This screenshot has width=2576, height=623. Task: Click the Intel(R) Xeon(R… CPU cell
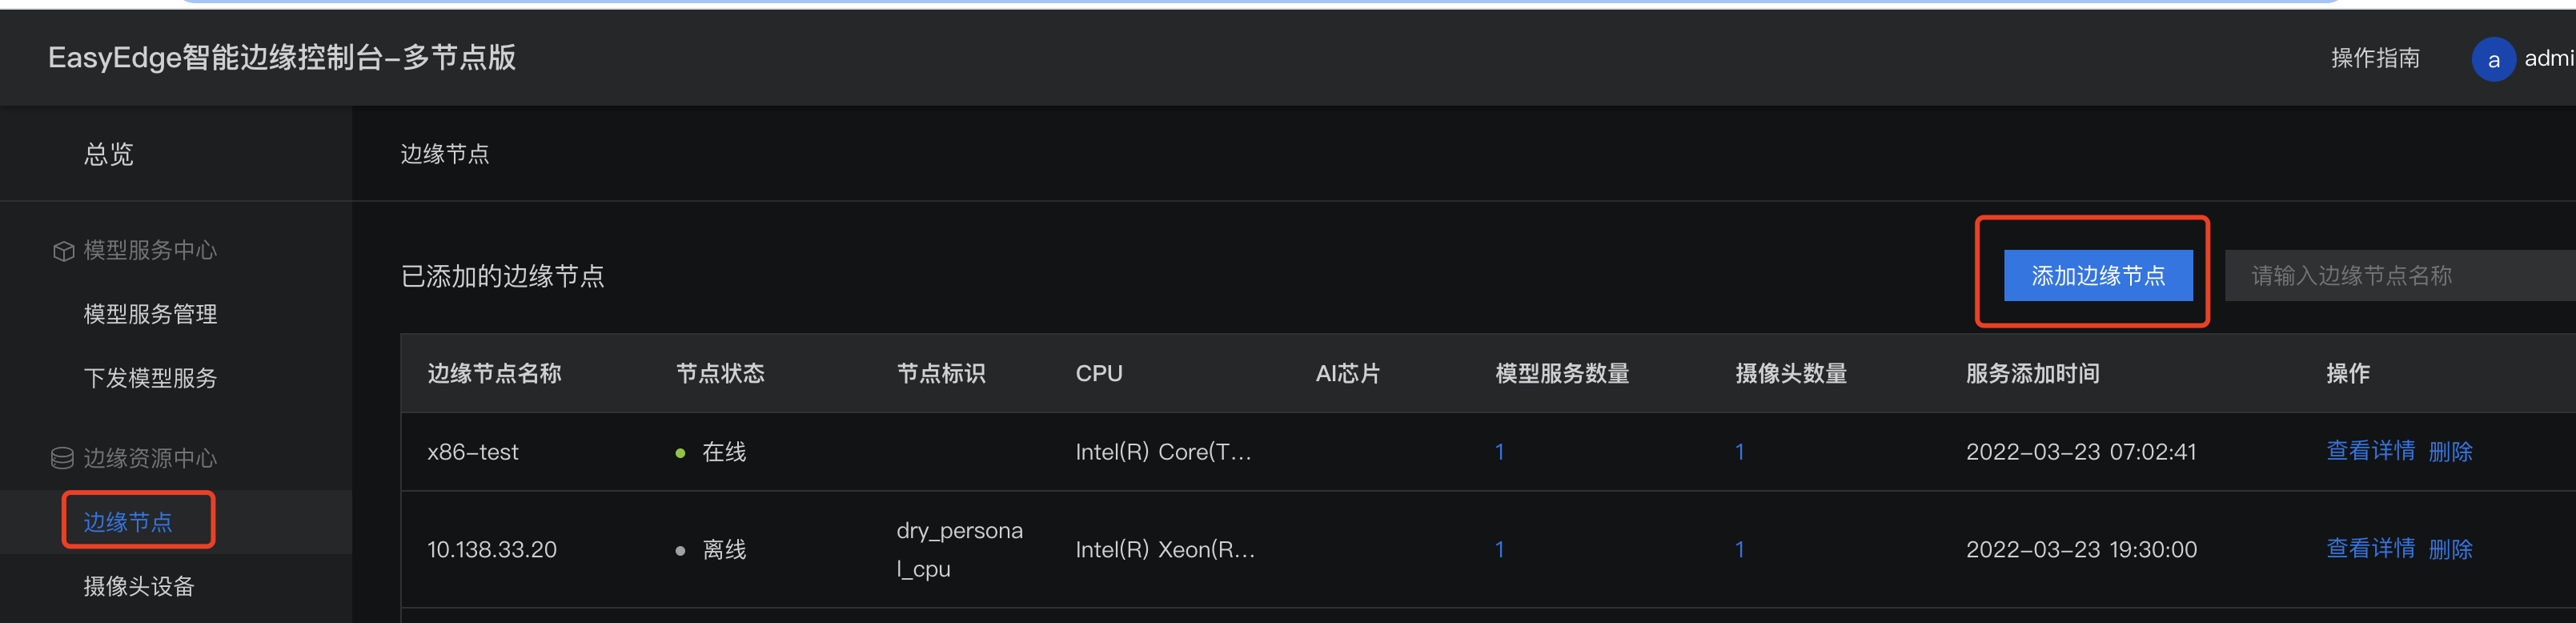click(1165, 549)
